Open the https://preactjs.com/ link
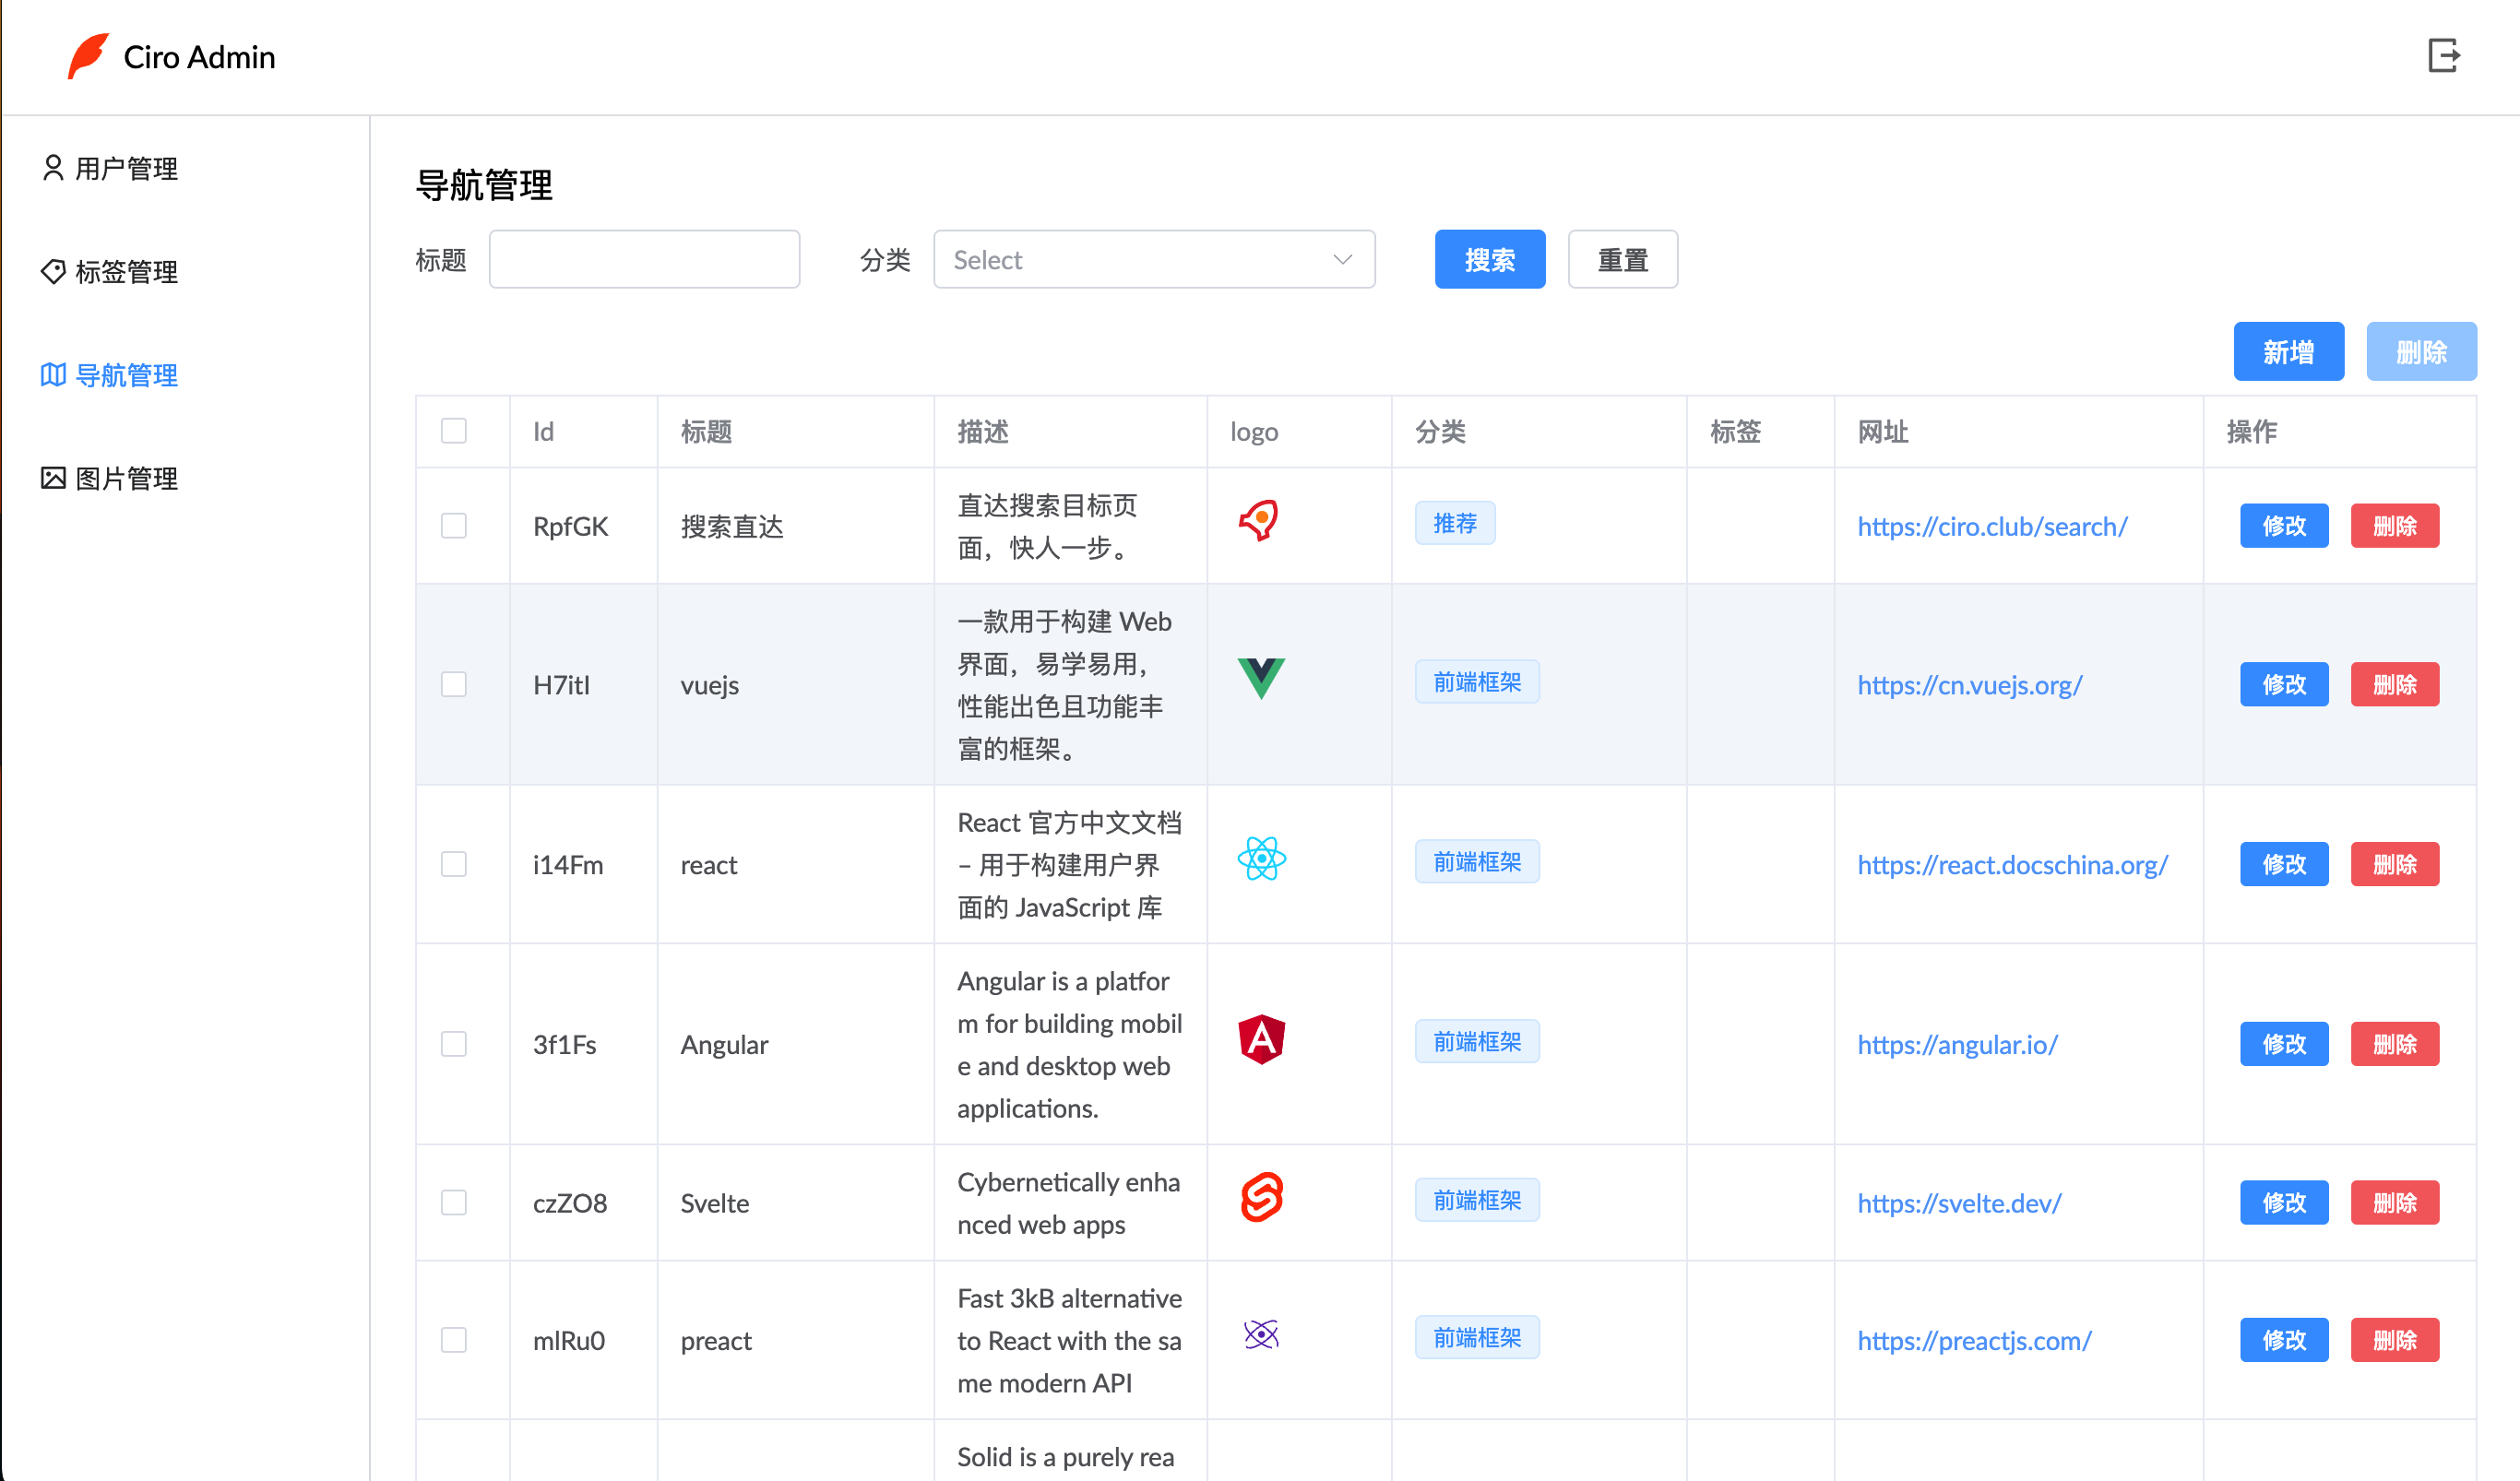 1974,1340
